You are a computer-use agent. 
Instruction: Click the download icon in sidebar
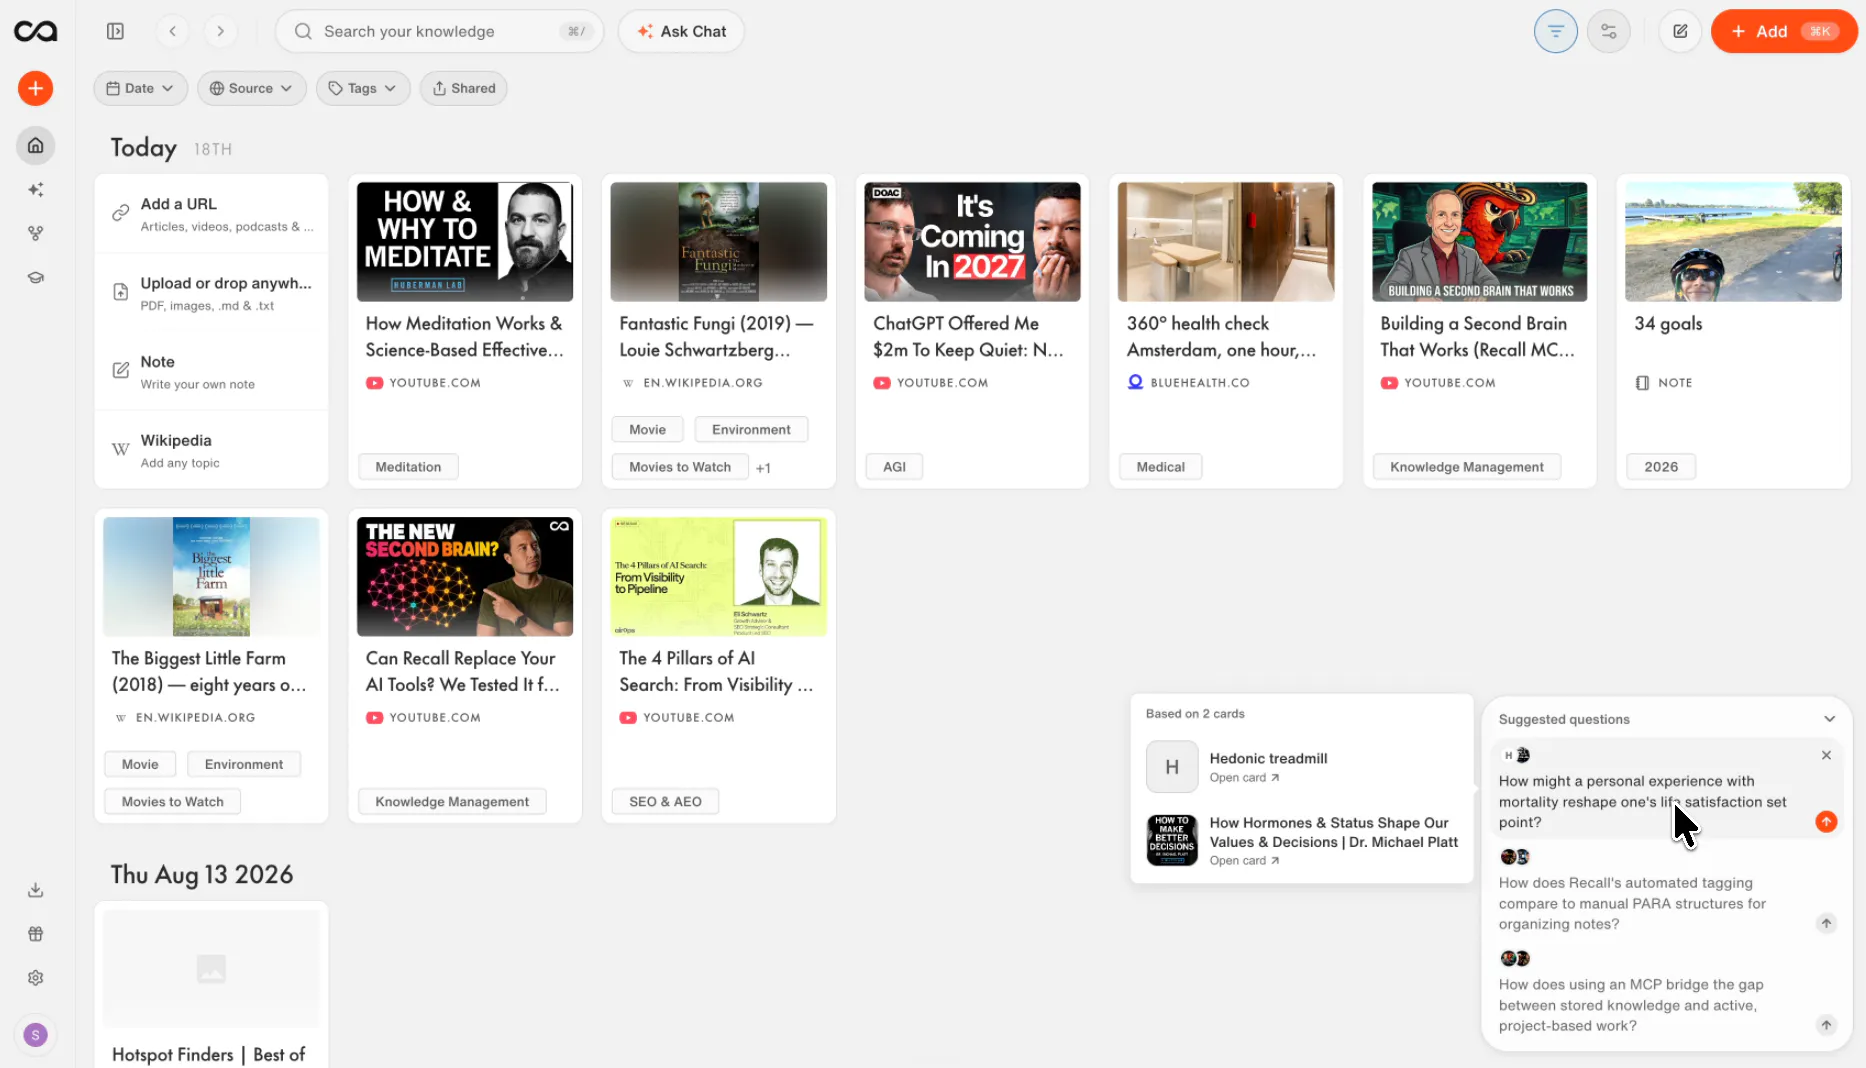pyautogui.click(x=35, y=890)
